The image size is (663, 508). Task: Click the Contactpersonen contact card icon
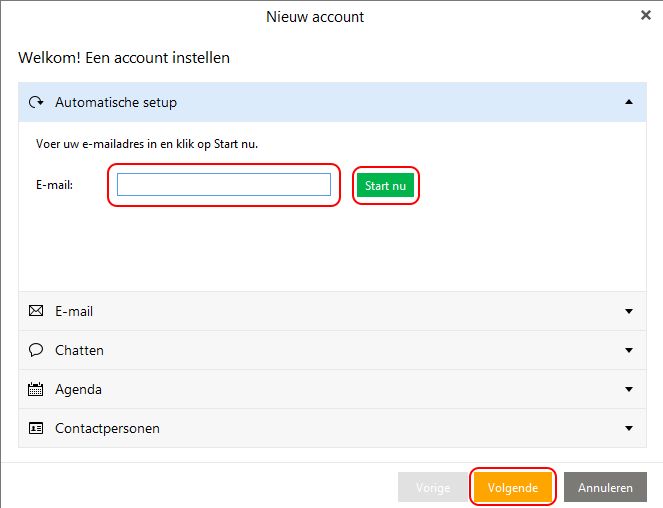[x=36, y=428]
